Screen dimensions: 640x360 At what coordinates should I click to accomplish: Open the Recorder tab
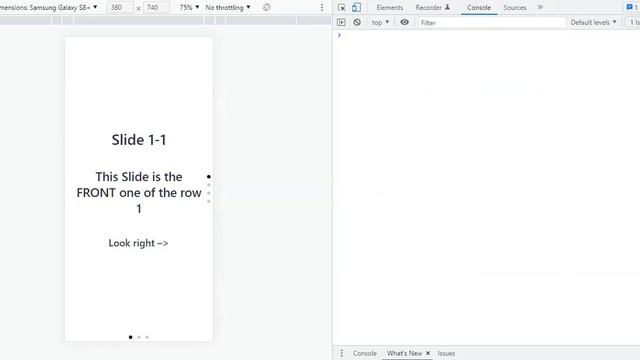point(432,7)
